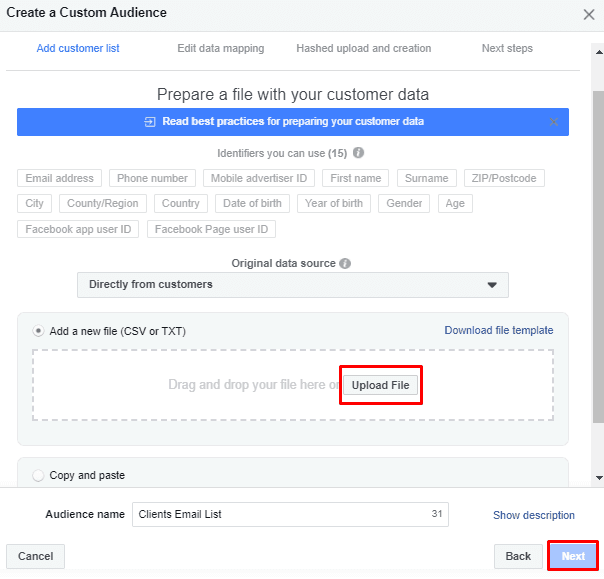Open the Directly from customers dropdown
Viewport: 604px width, 579px height.
[293, 285]
